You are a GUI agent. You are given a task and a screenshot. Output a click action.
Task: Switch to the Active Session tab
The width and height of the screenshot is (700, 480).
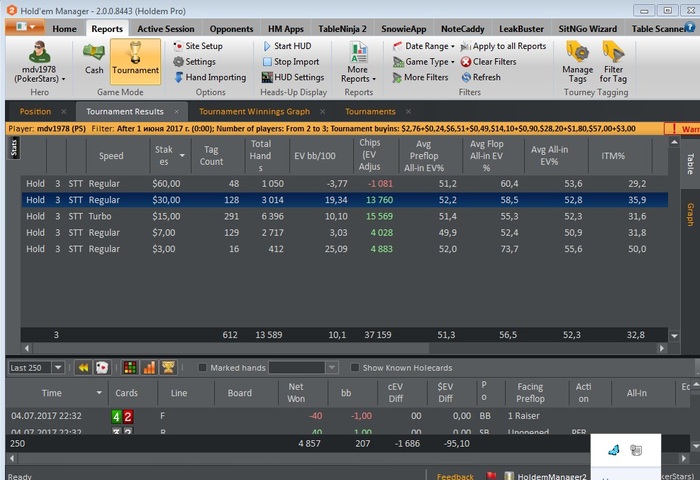point(166,29)
